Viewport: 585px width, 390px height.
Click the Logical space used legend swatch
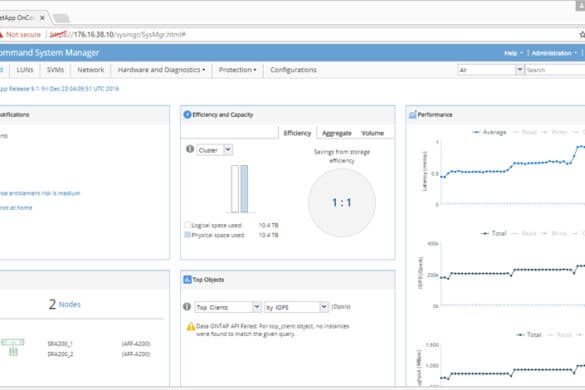point(187,225)
